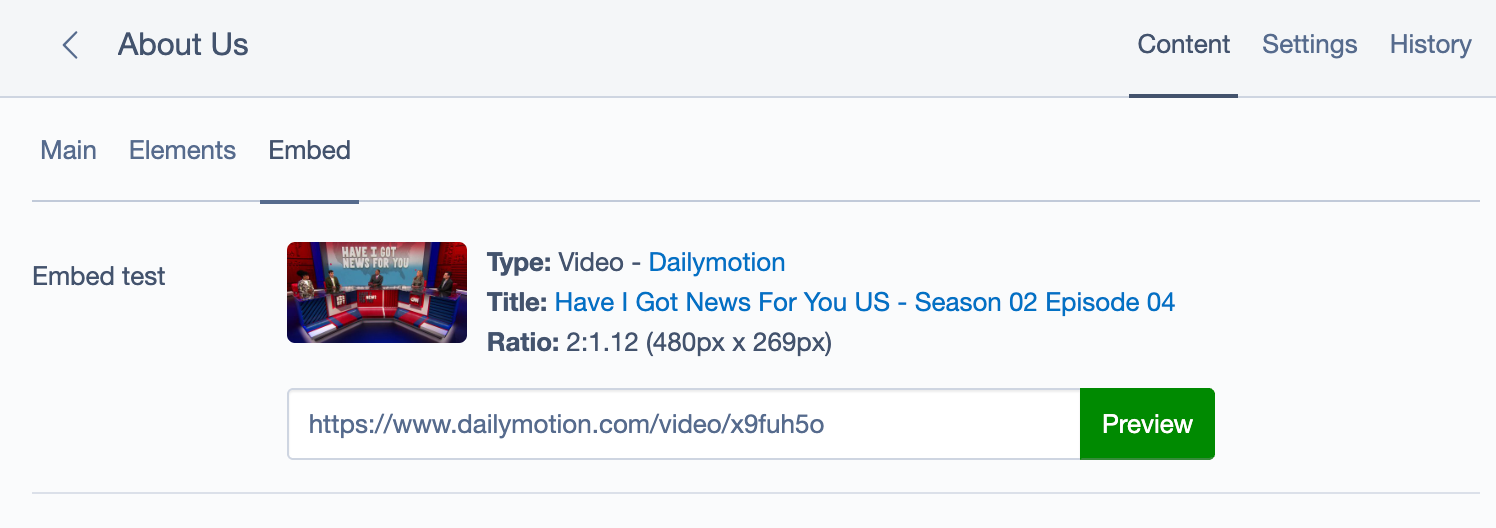The image size is (1496, 528).
Task: Select the Embed sub-tab
Action: (309, 151)
